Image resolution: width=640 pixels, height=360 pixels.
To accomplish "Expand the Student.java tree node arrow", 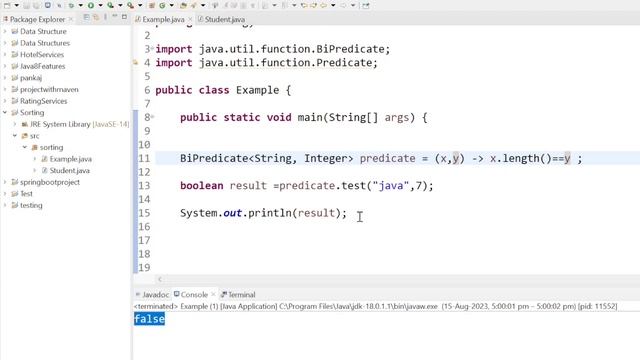I will pos(35,170).
